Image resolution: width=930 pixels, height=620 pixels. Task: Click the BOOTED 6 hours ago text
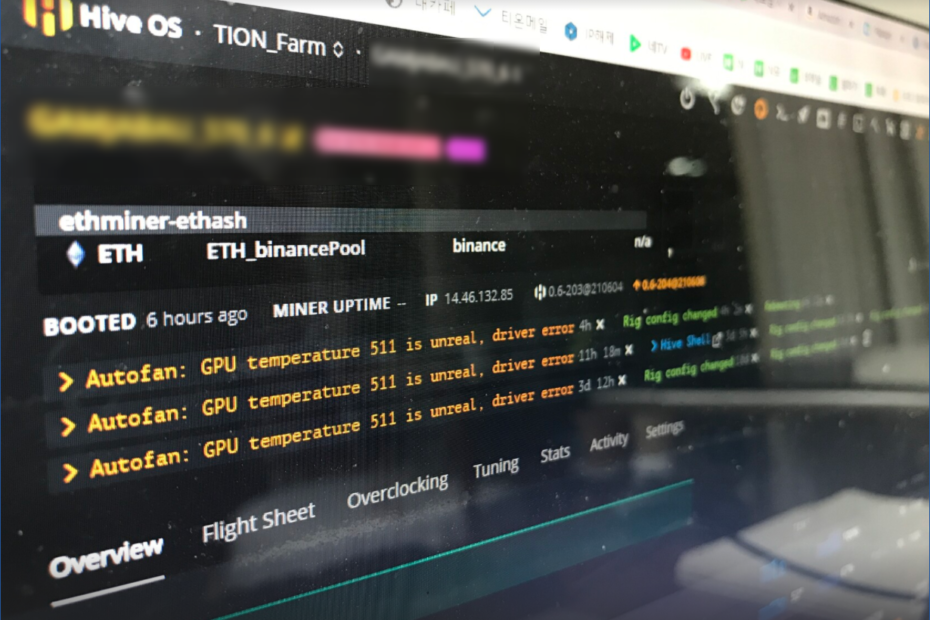pos(145,321)
